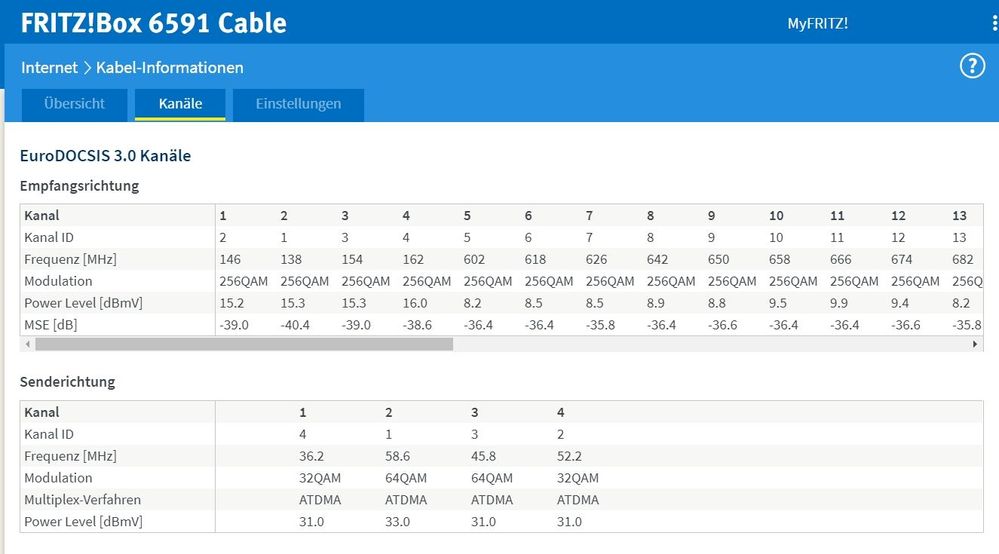999x554 pixels.
Task: Open the MyFRITZ! link in the header
Action: tap(817, 23)
